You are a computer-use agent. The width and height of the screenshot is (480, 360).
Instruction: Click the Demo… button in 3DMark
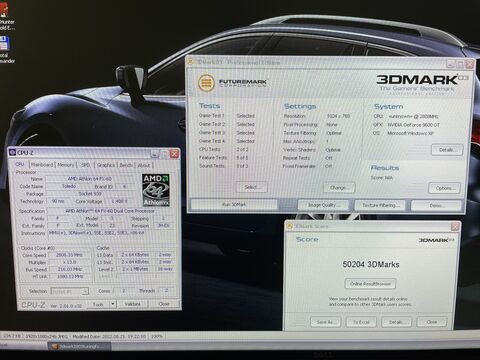[x=436, y=205]
